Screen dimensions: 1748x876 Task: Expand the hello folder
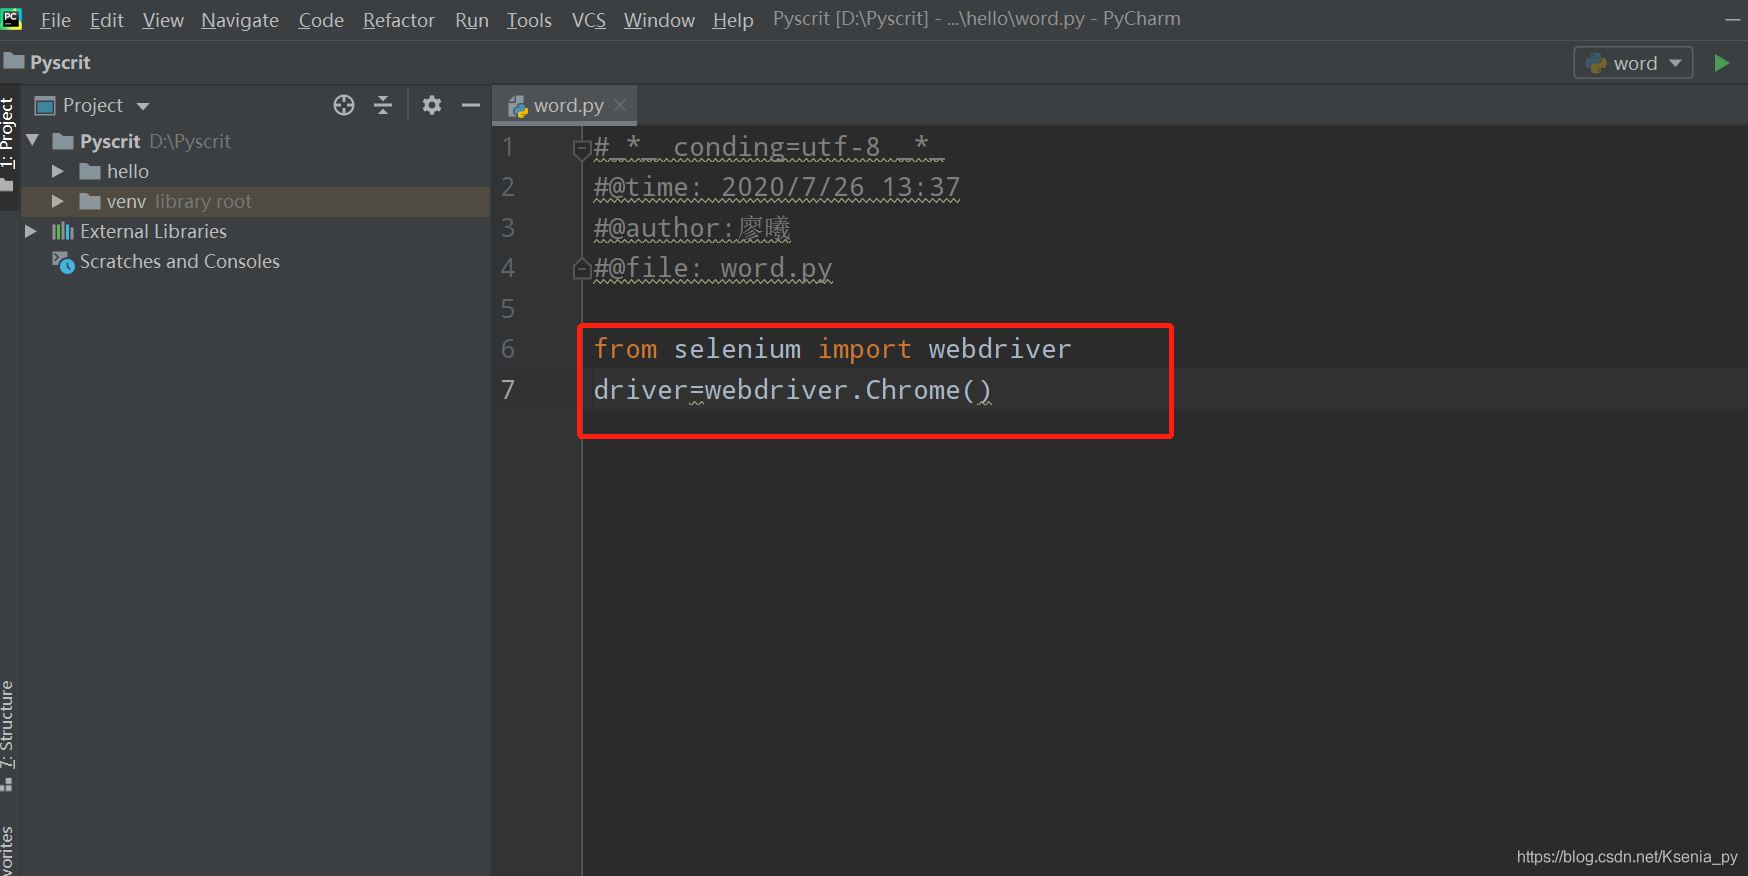[57, 171]
